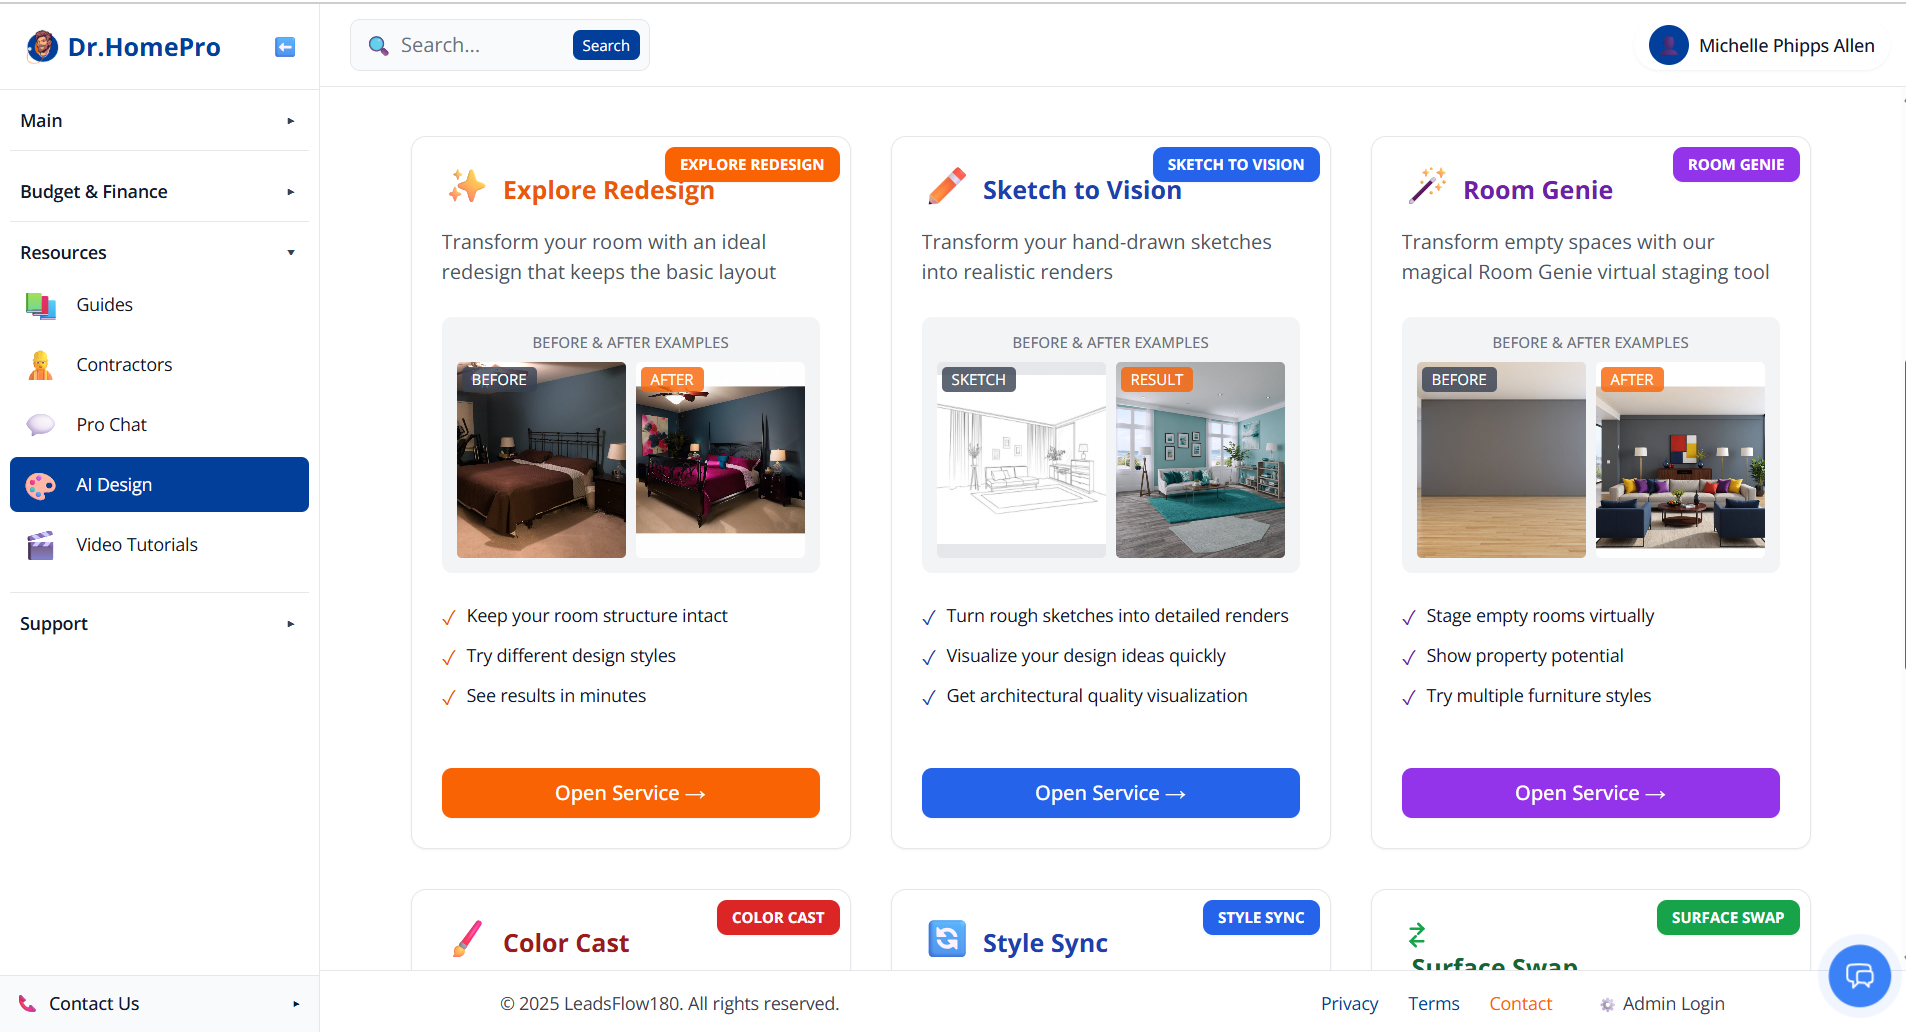Click Michelle Phipps Allen profile avatar
The height and width of the screenshot is (1032, 1906).
click(x=1668, y=45)
